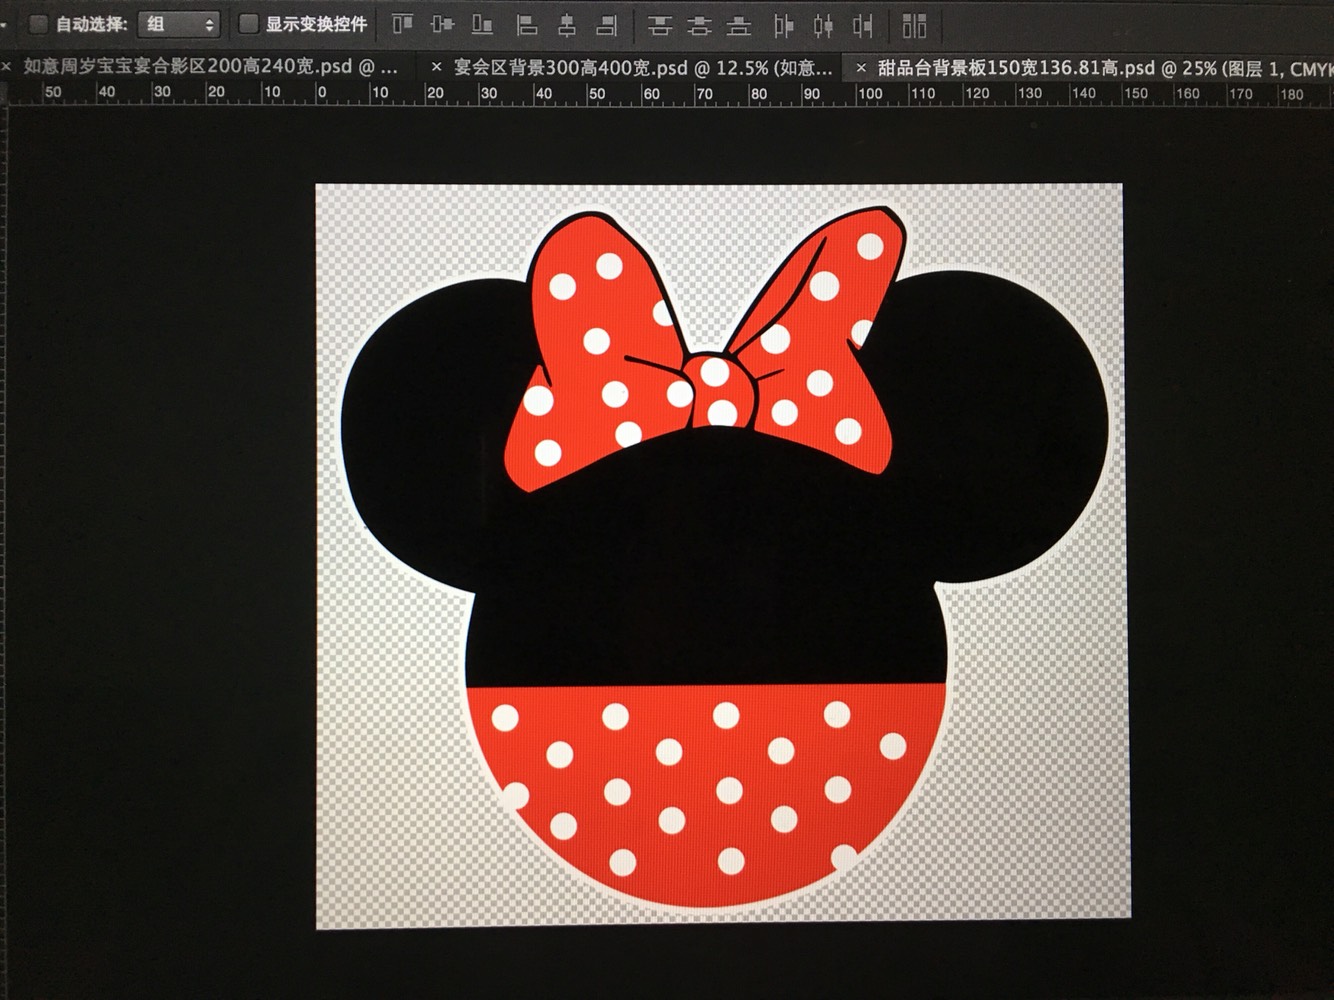Select the 甜品台背景板150宽136.81高.psd tab
Viewport: 1334px width, 1000px height.
pyautogui.click(x=1105, y=68)
